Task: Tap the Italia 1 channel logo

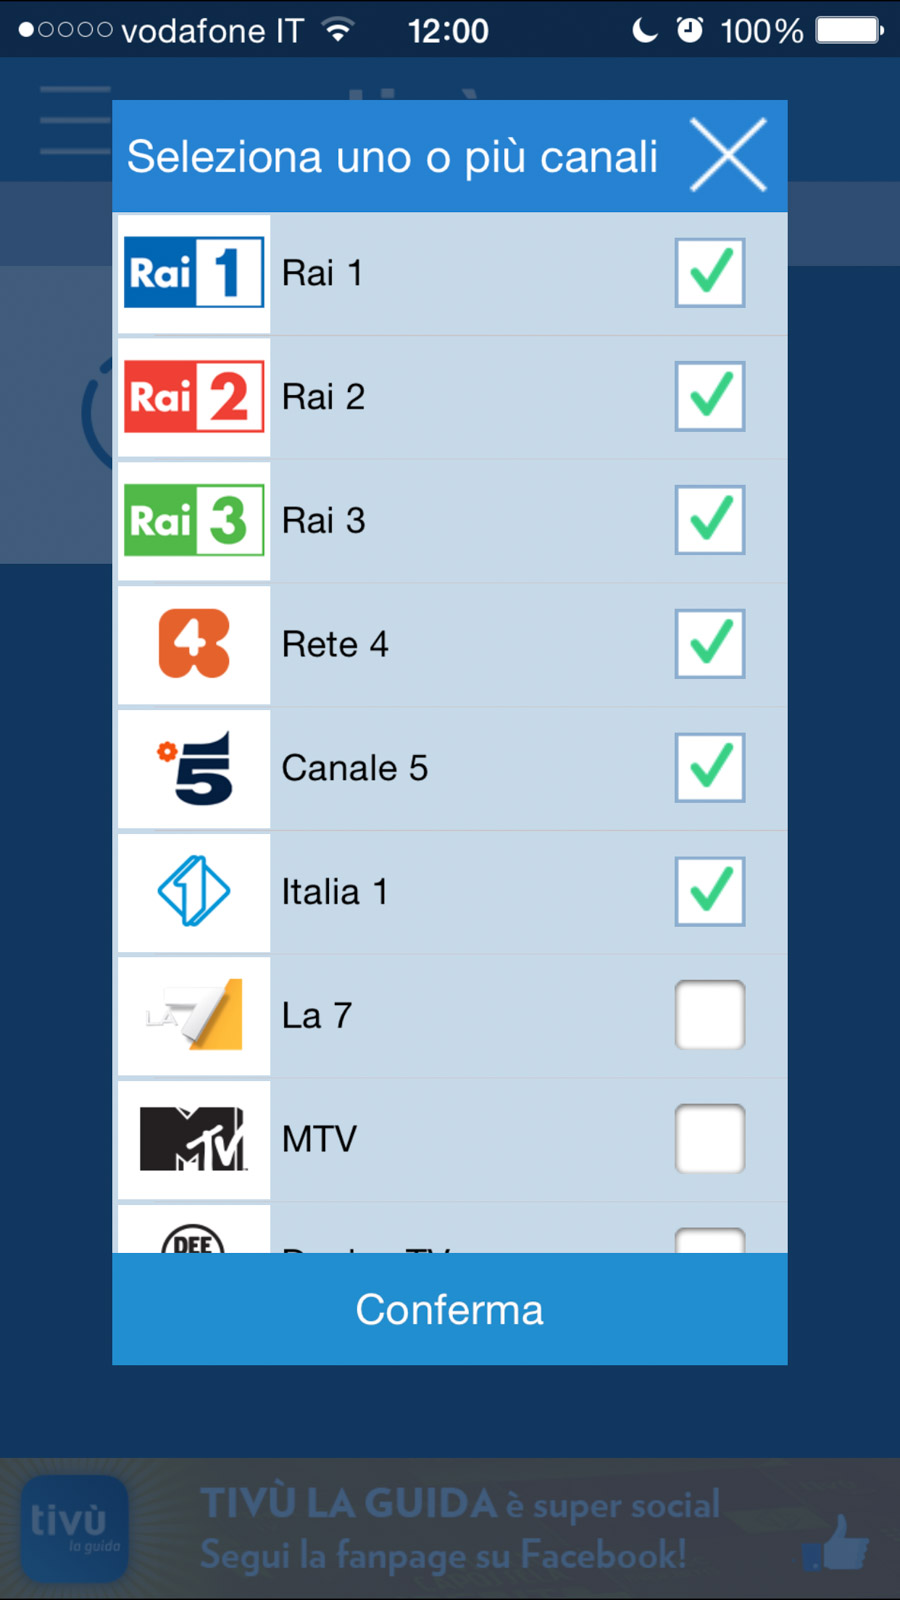Action: pos(194,891)
